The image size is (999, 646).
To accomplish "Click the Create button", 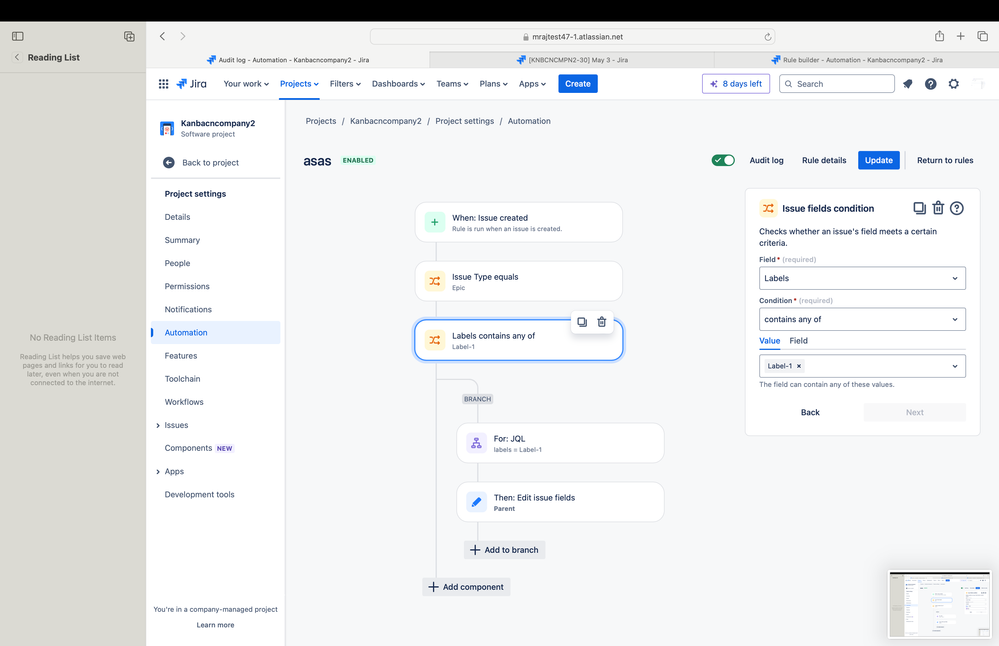I will [578, 83].
